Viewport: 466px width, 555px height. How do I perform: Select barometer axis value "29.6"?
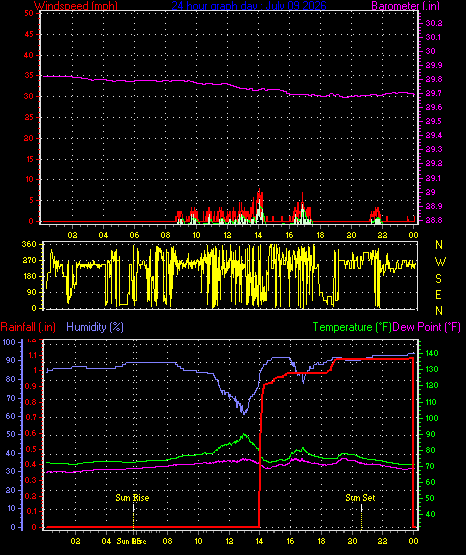coord(434,108)
